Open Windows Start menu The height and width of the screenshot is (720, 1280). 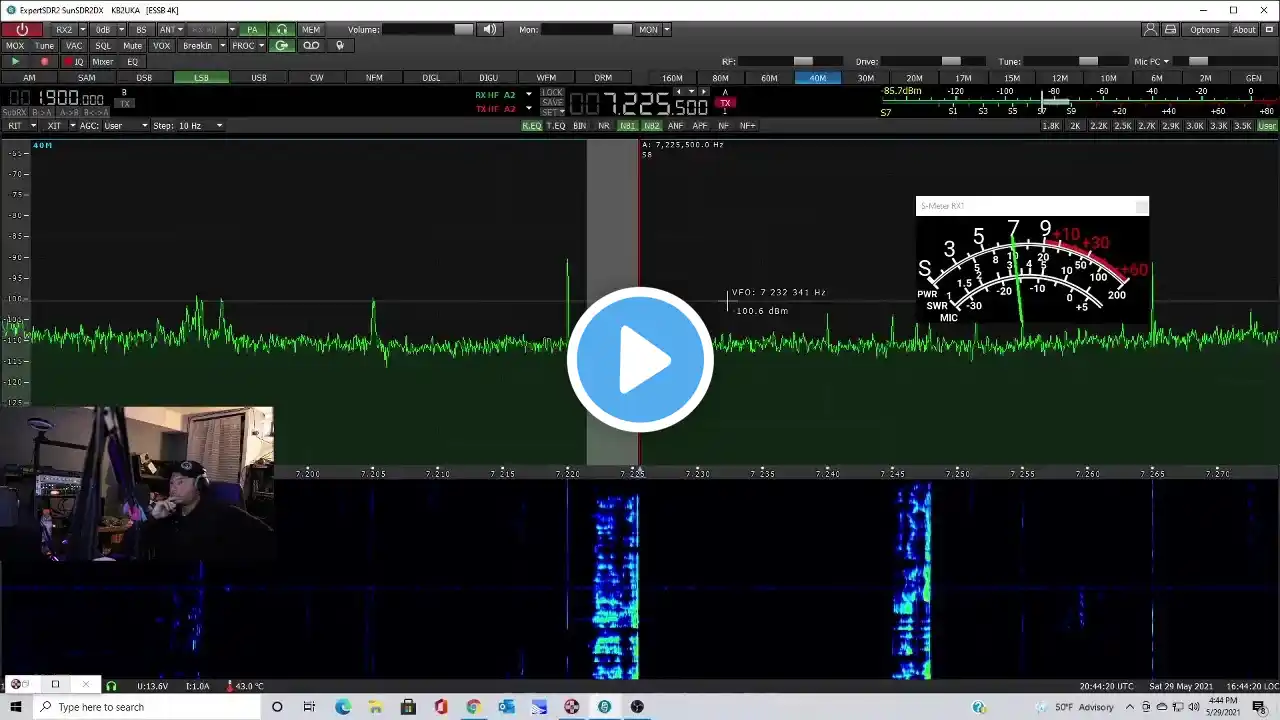[x=15, y=707]
